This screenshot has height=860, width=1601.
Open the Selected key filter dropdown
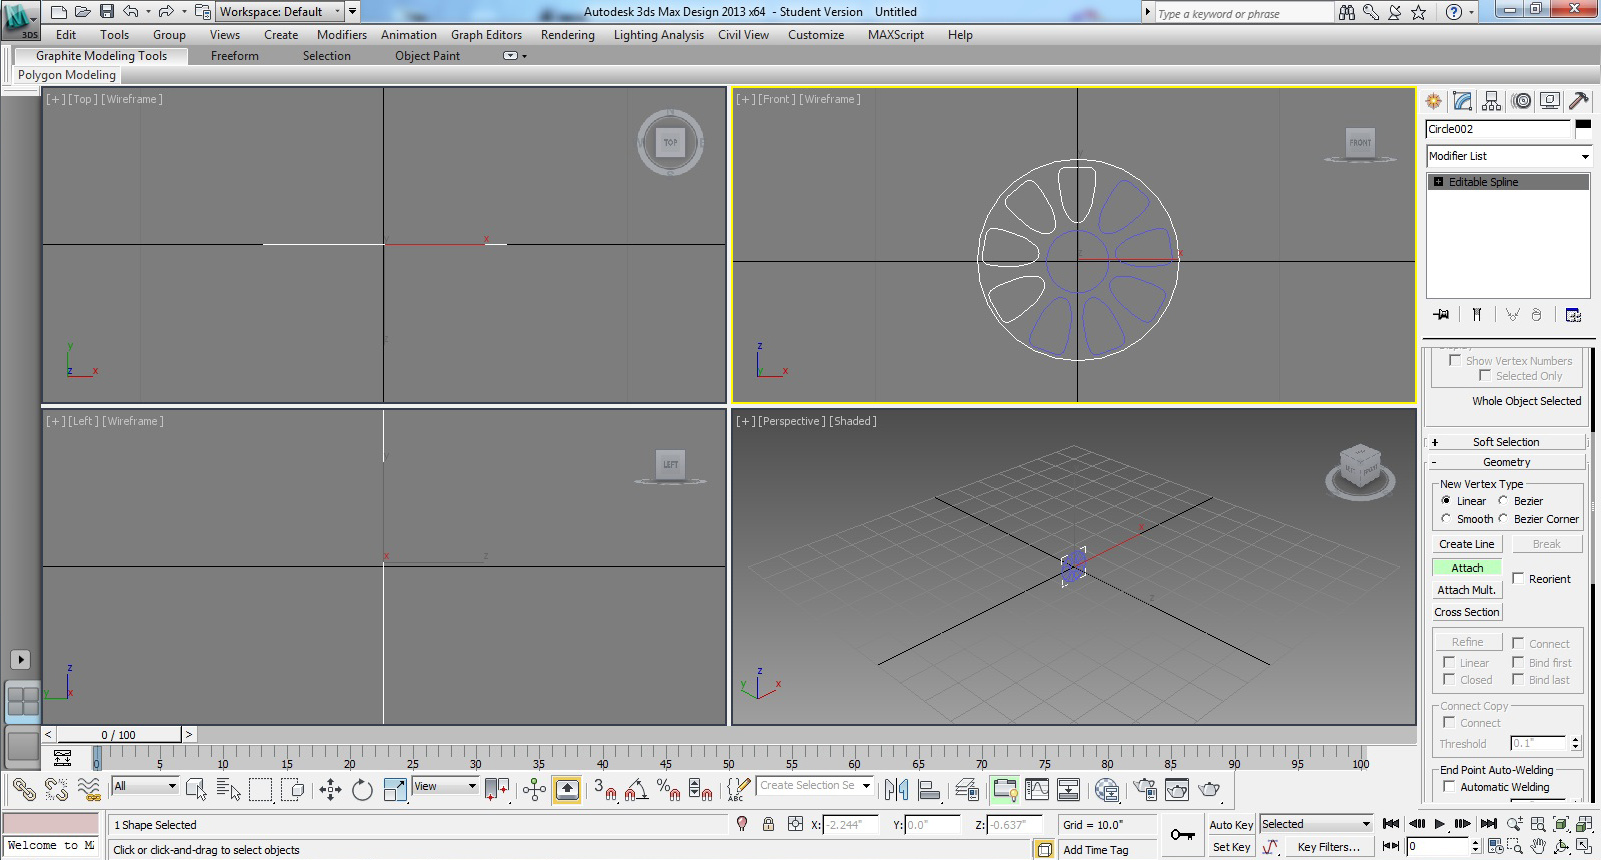(1316, 824)
